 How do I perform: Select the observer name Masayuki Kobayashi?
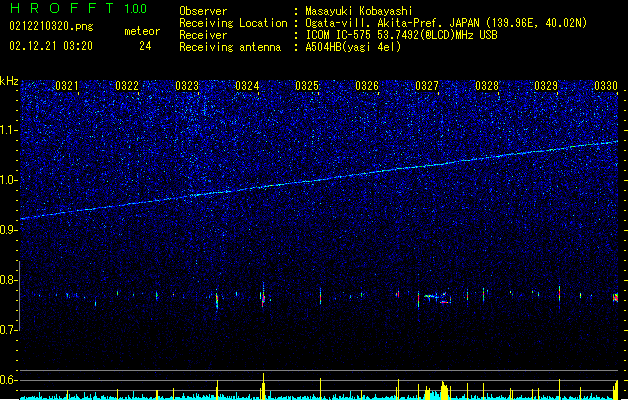tap(359, 11)
